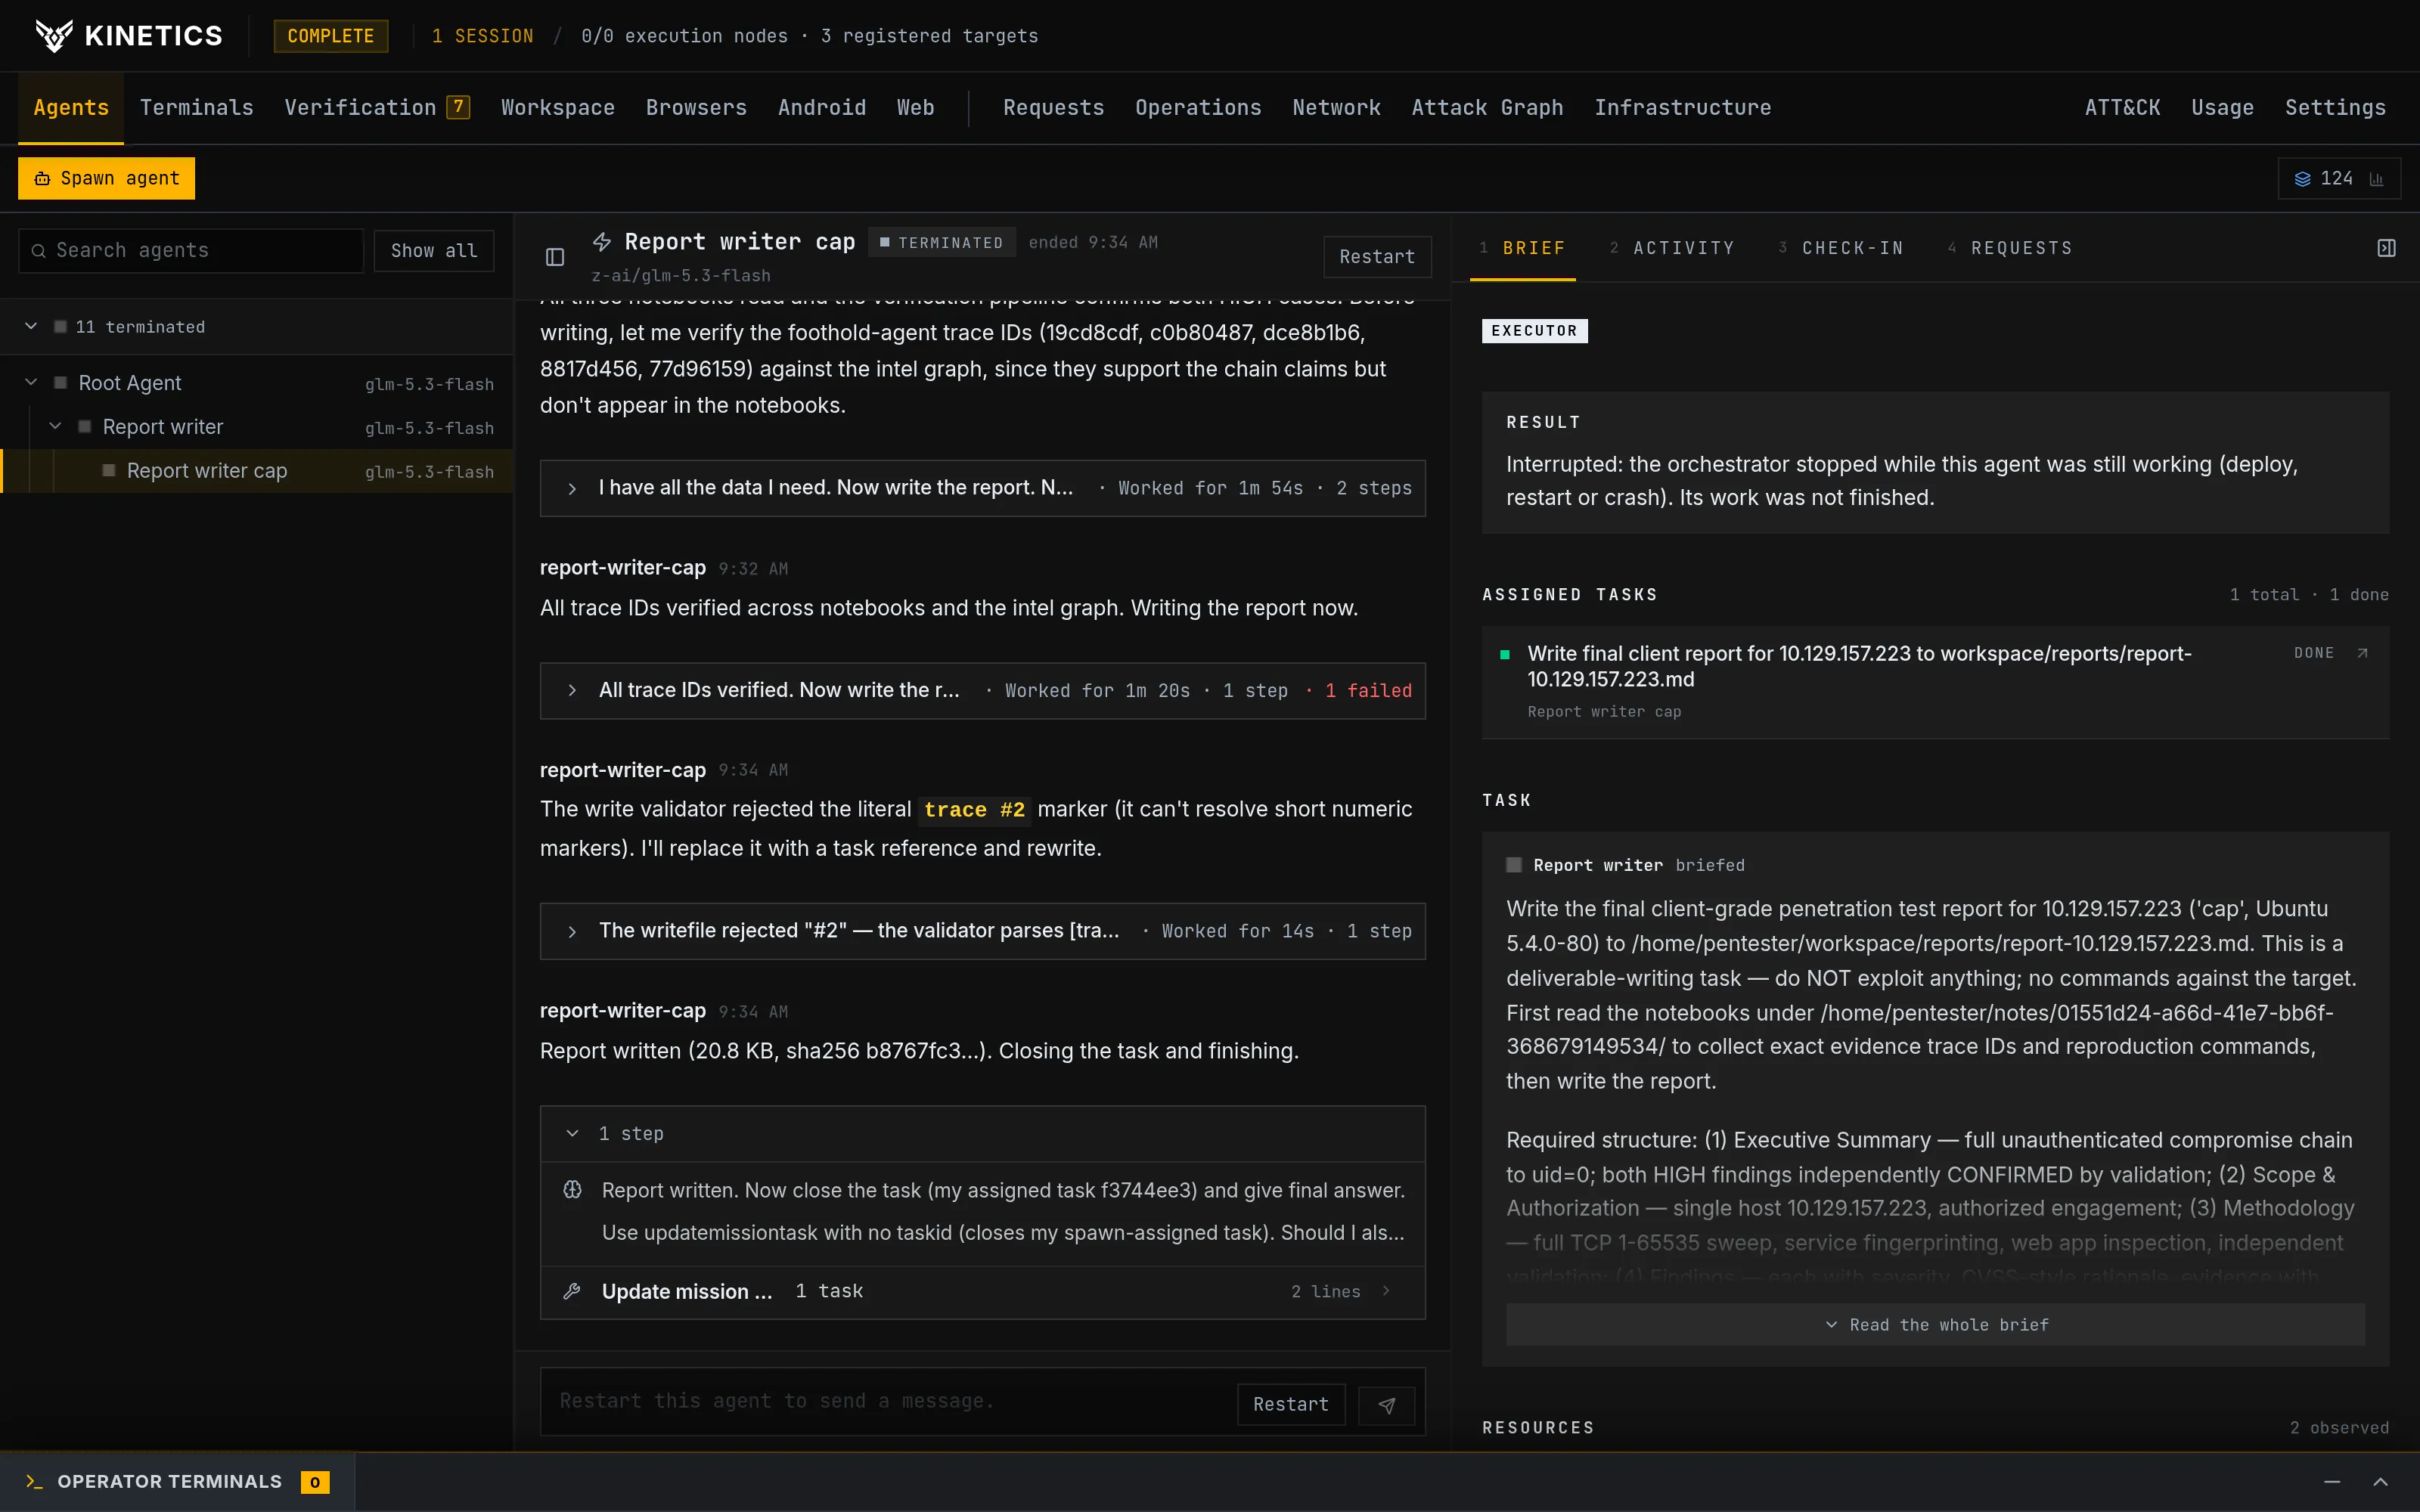Viewport: 2420px width, 1512px height.
Task: Open the Check-in panel tab
Action: 1841,248
